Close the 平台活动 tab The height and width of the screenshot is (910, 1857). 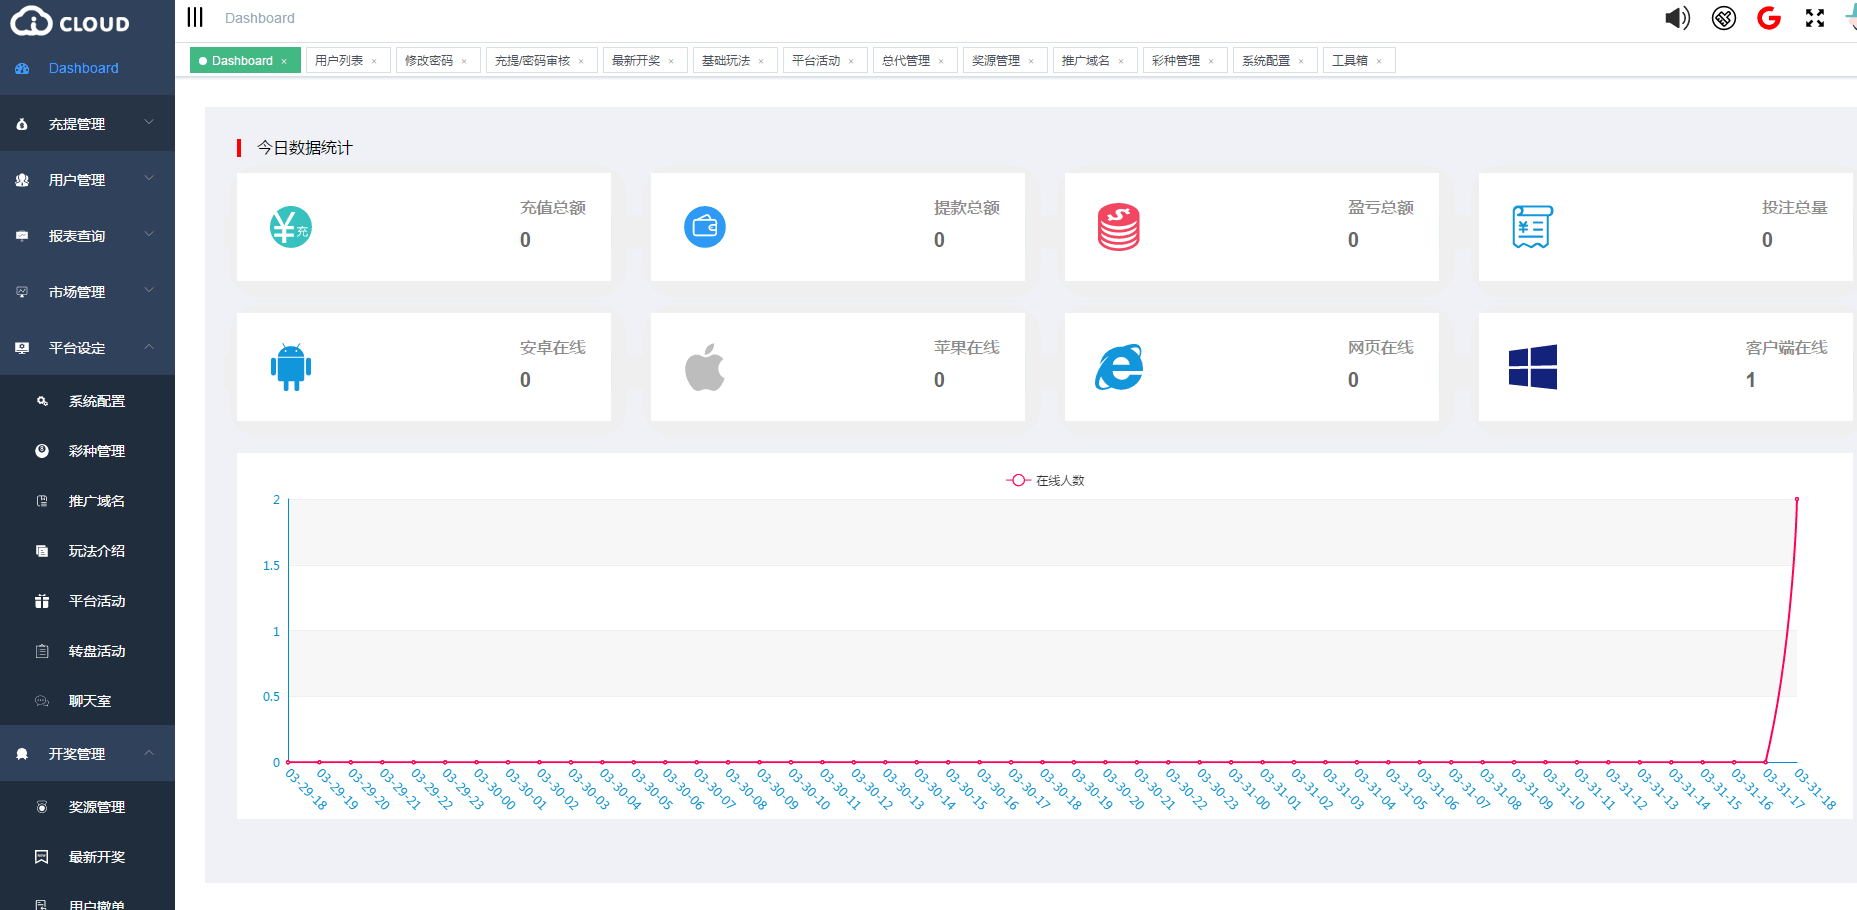click(851, 61)
